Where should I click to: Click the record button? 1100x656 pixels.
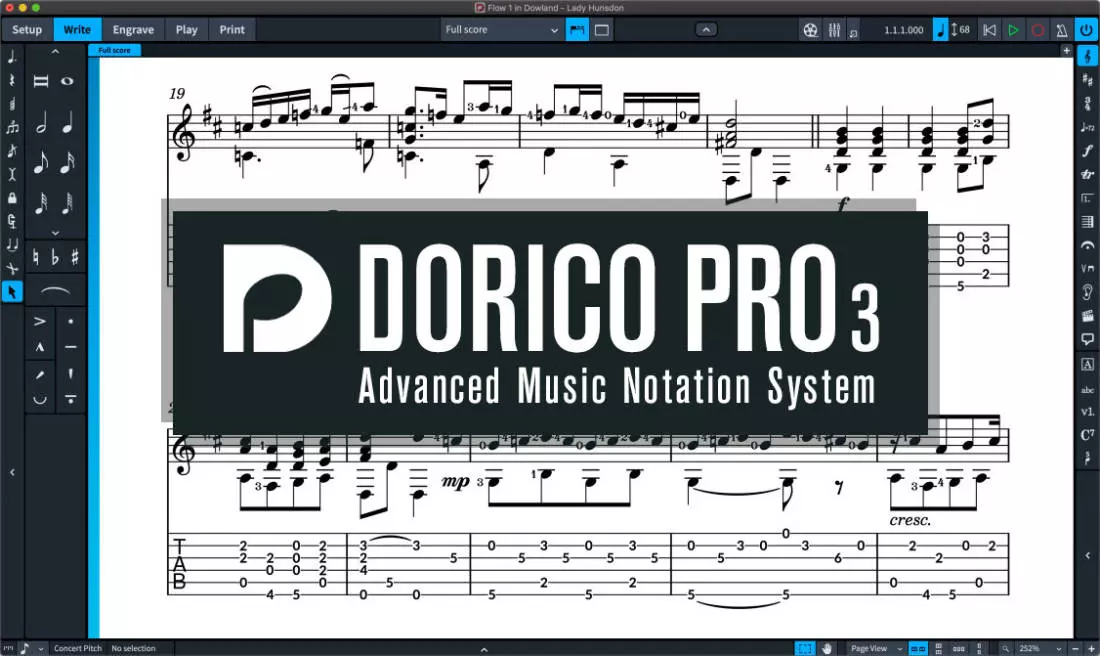1038,30
